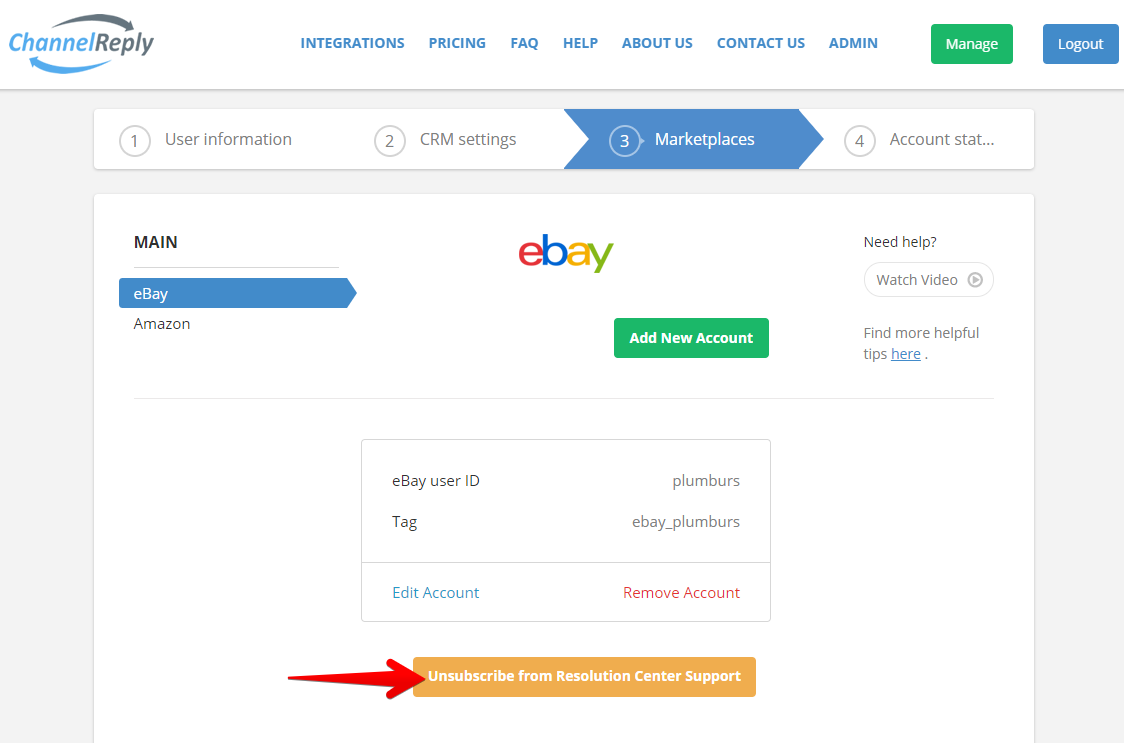Click the ChannelReply logo
1124x743 pixels.
point(81,43)
